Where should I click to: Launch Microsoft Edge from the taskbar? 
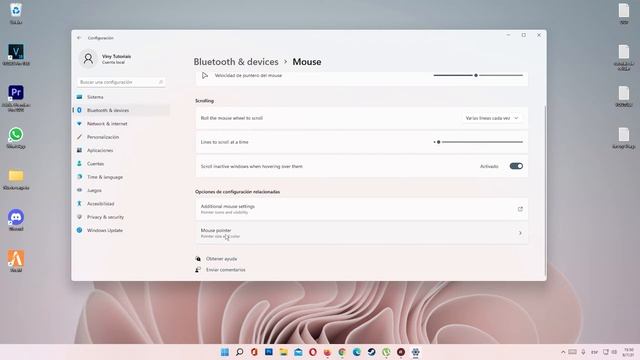357,352
